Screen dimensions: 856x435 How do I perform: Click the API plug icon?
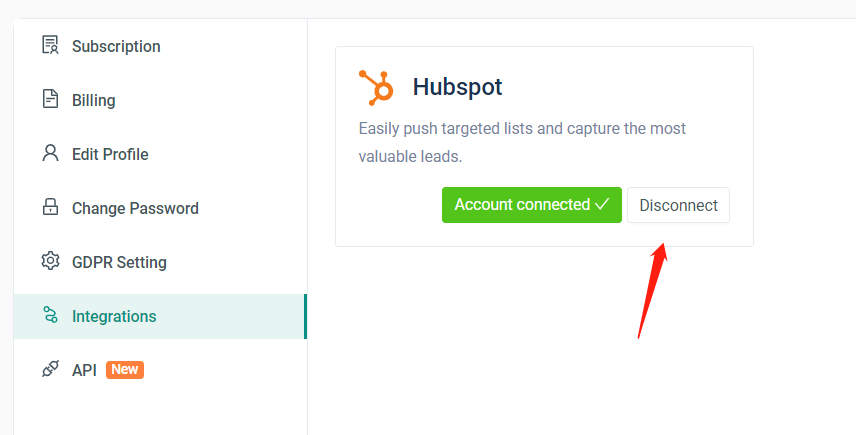[x=50, y=370]
